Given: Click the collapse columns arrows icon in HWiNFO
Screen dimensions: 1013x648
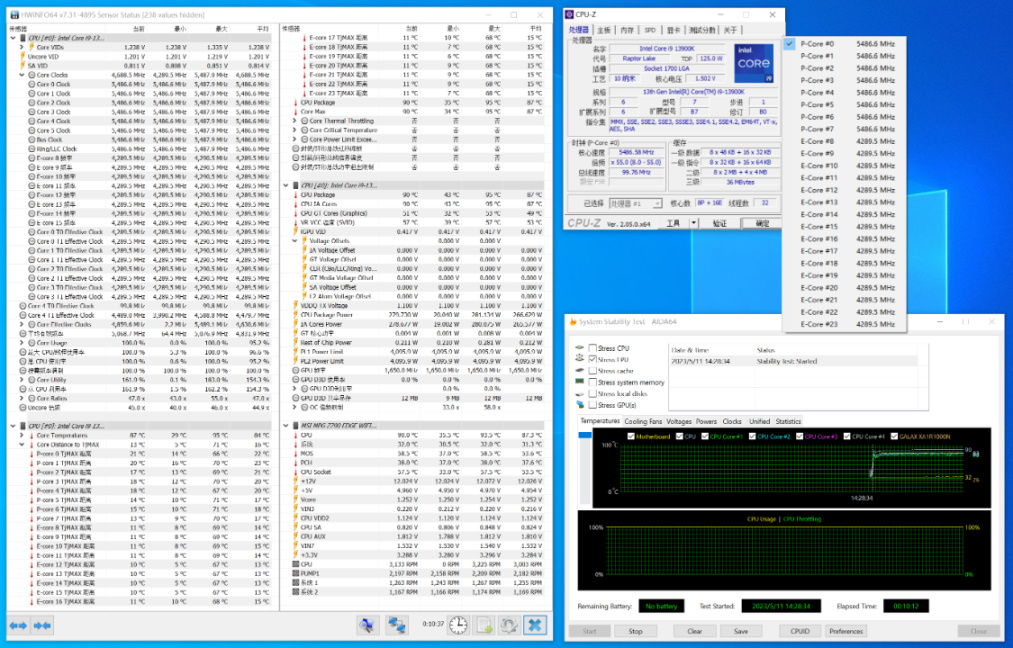Looking at the screenshot, I should (42, 625).
